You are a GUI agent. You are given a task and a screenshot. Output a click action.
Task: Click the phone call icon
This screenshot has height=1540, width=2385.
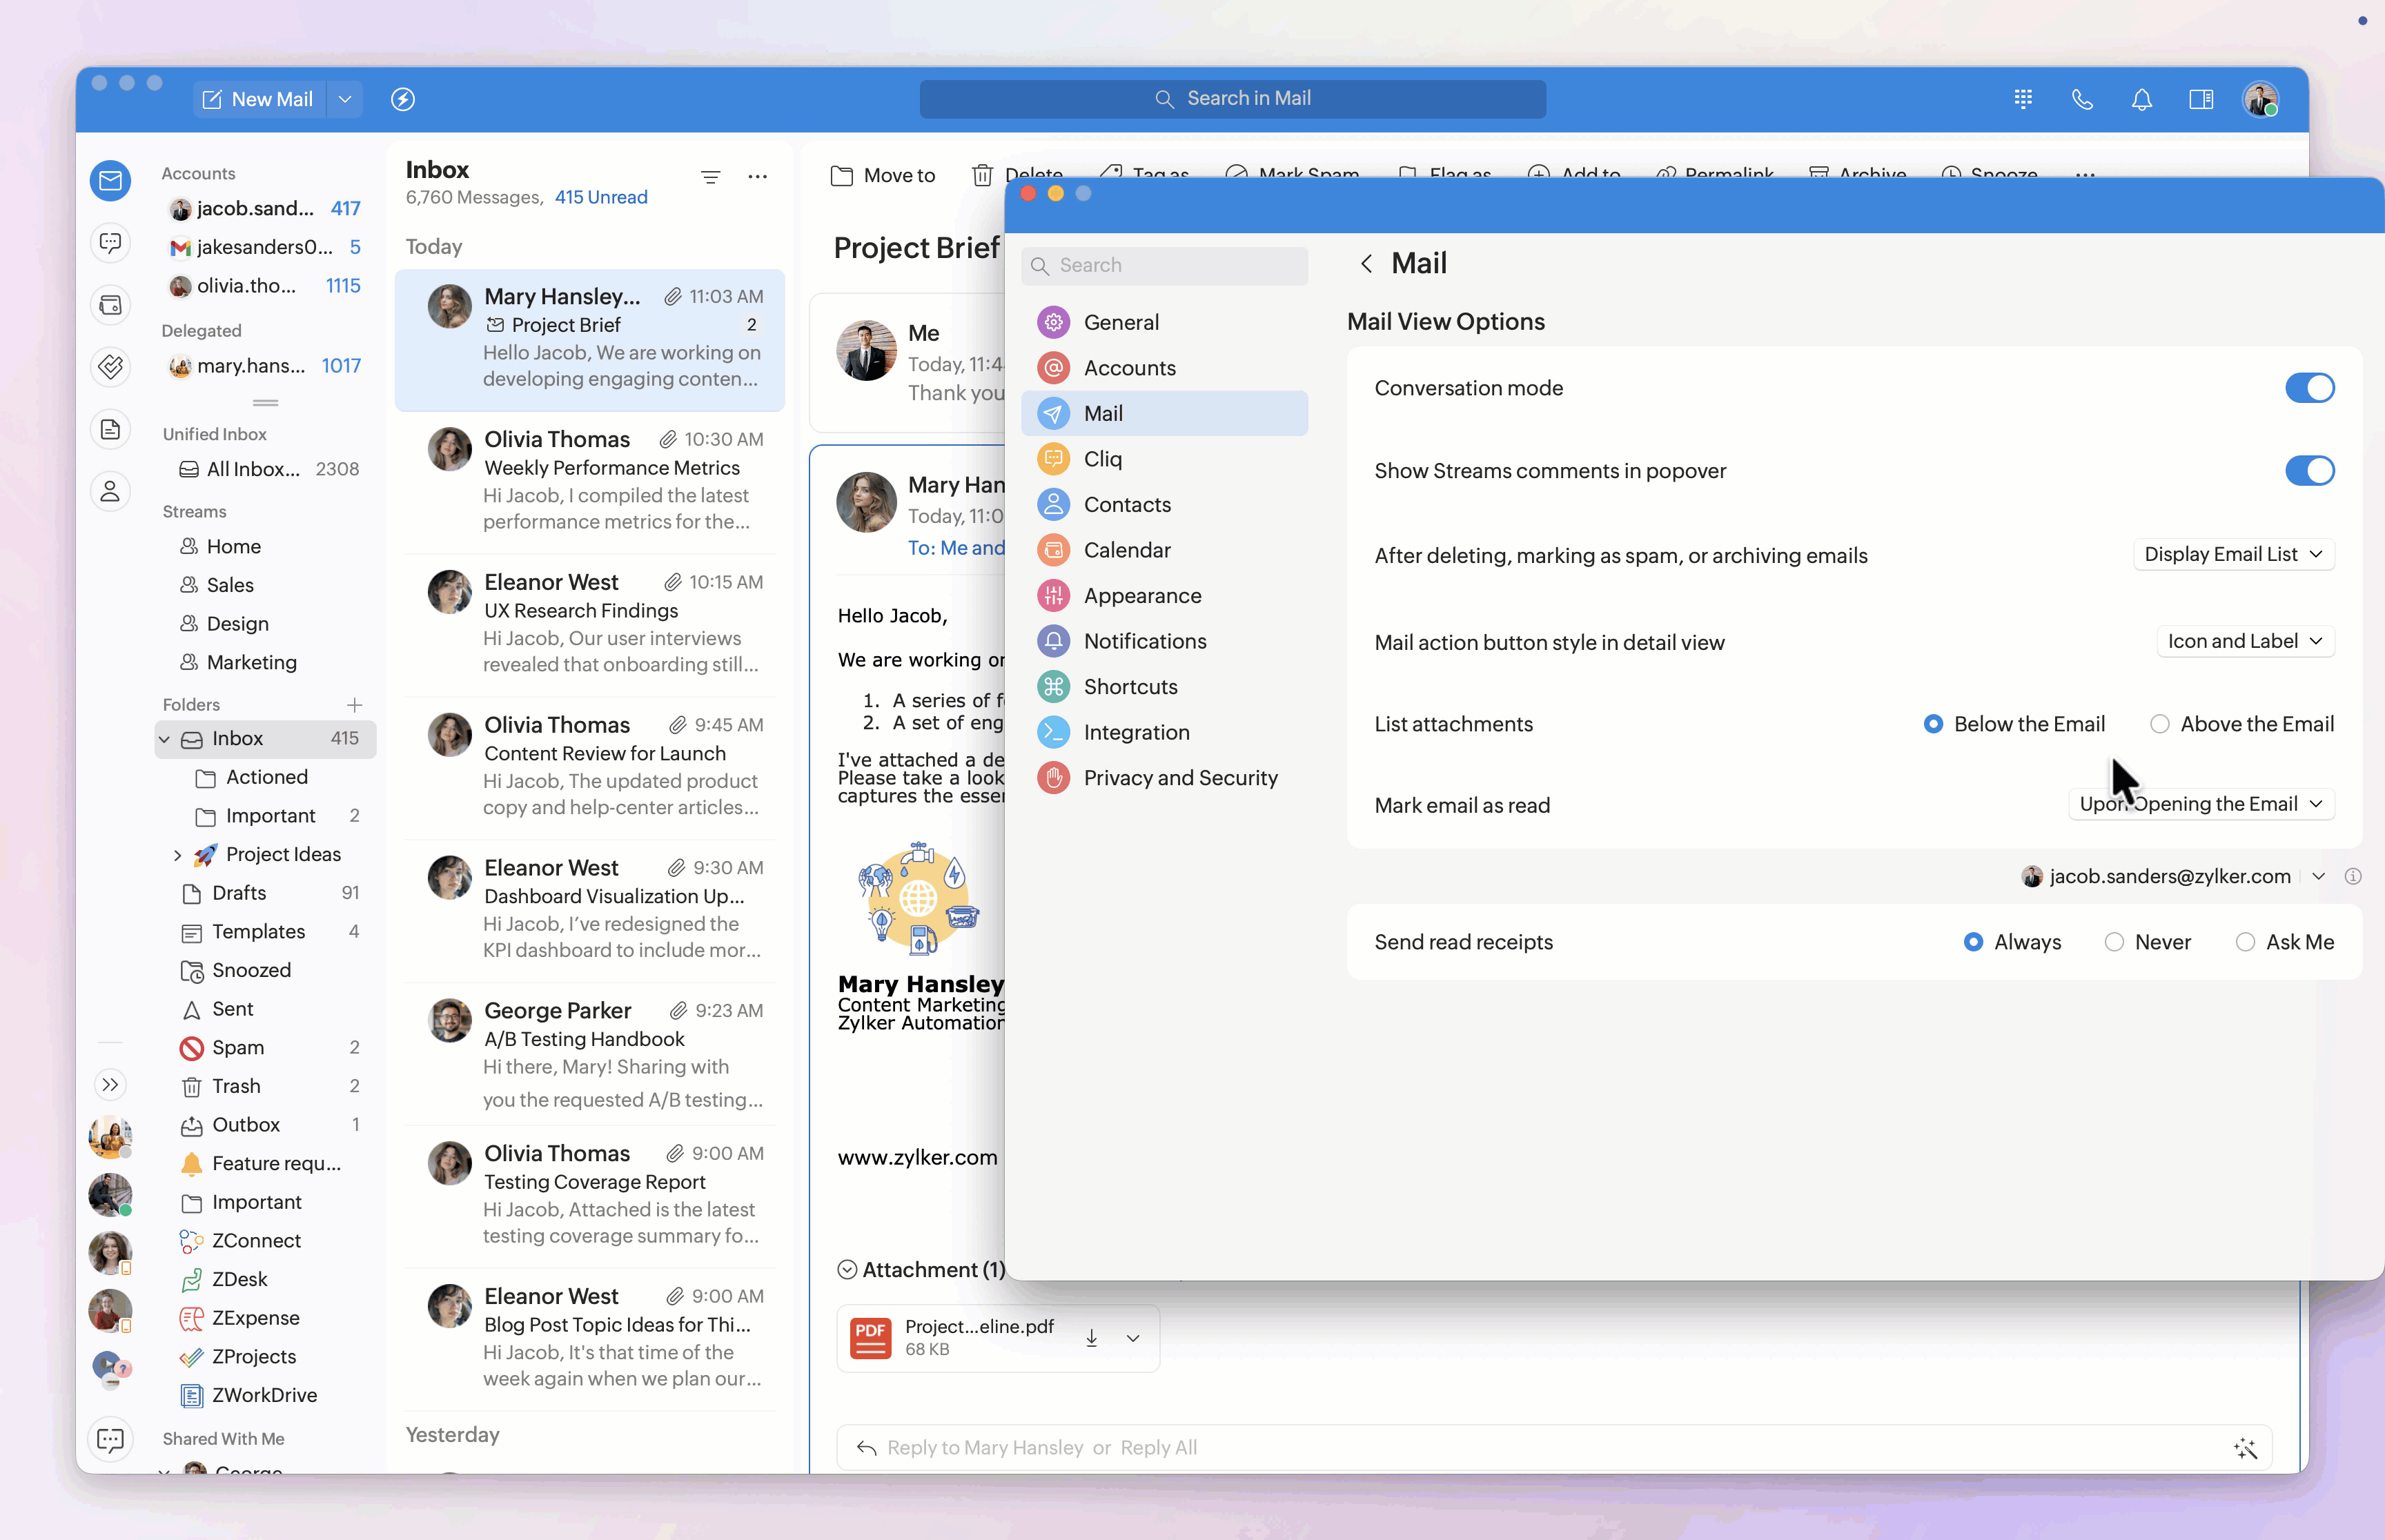pyautogui.click(x=2082, y=99)
